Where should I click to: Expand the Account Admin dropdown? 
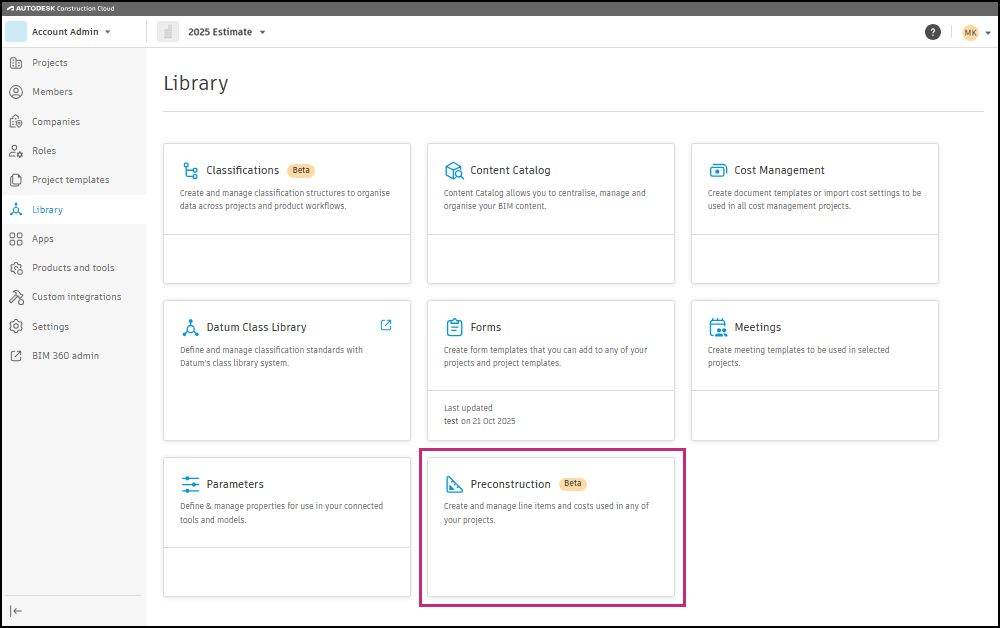(107, 32)
